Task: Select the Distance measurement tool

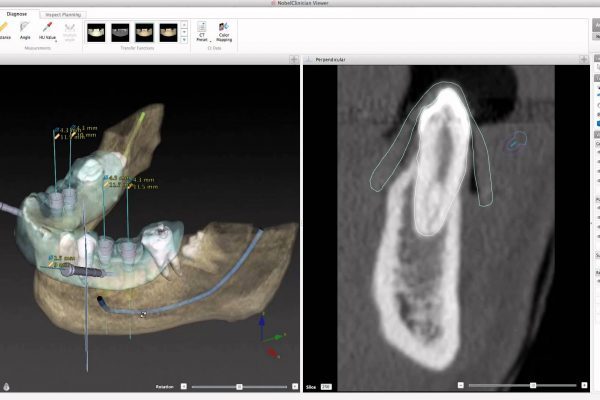Action: [x=3, y=30]
